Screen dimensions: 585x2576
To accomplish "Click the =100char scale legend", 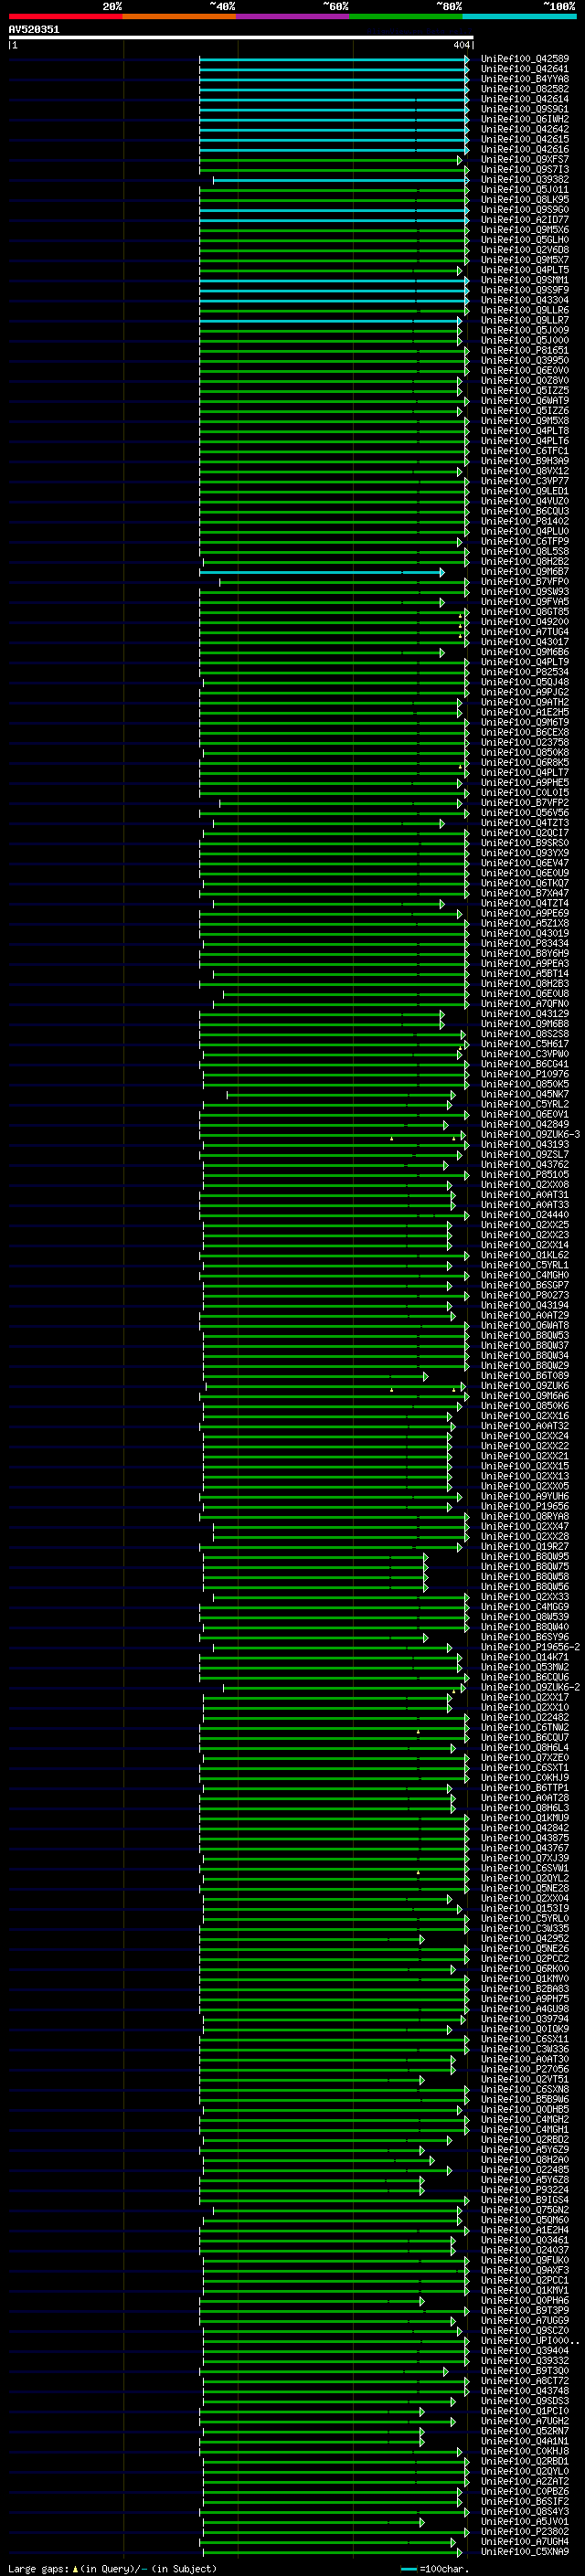I will point(436,2568).
